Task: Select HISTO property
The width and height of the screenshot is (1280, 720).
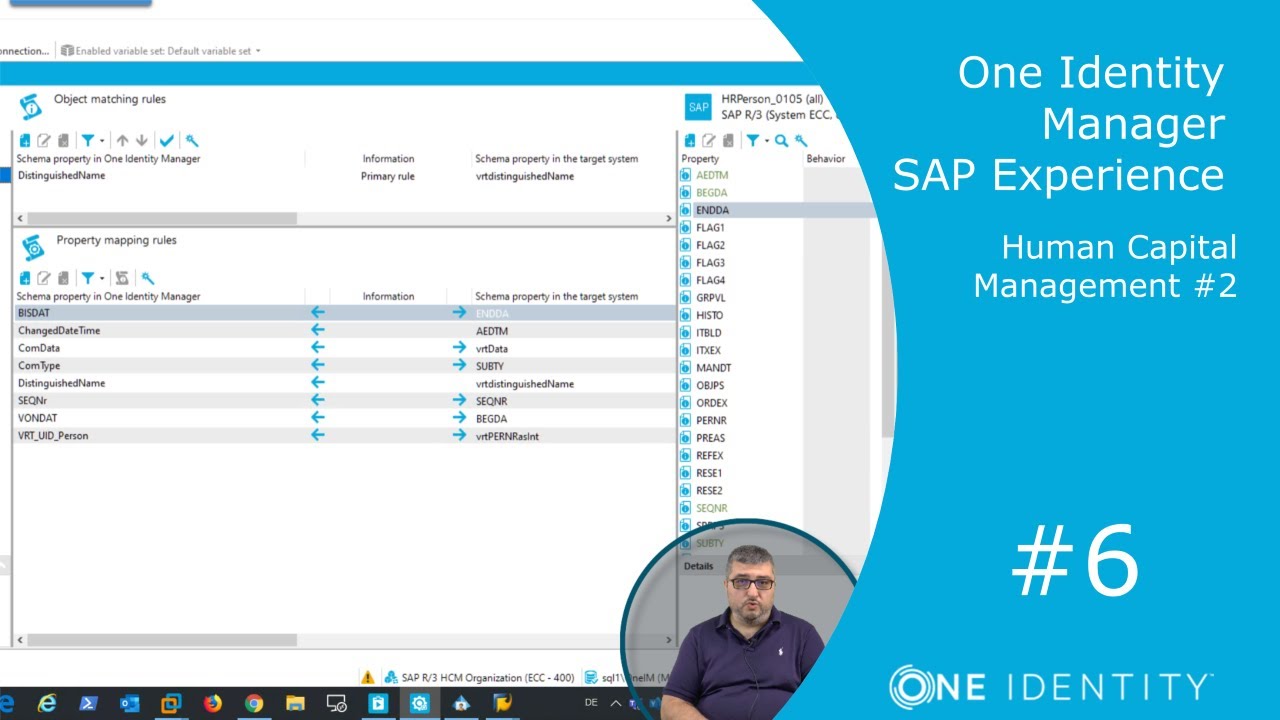Action: pos(709,315)
